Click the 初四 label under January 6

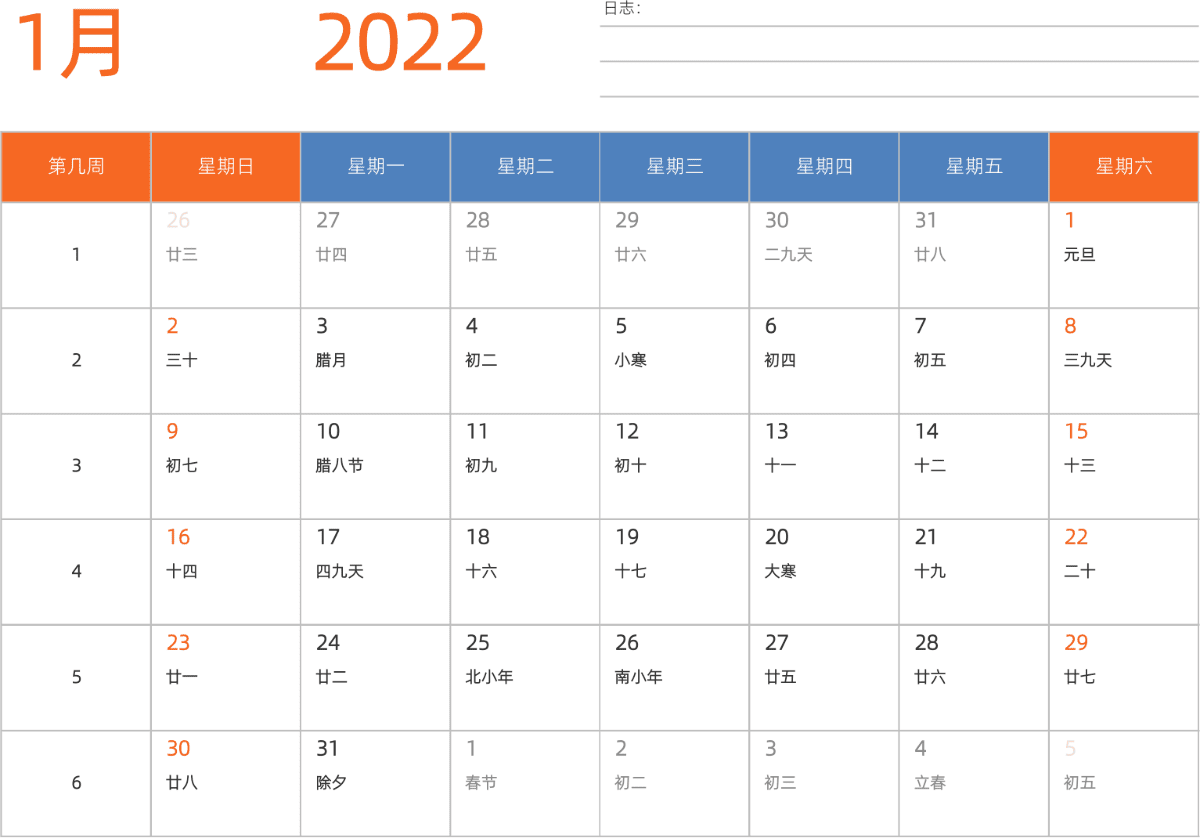point(781,360)
